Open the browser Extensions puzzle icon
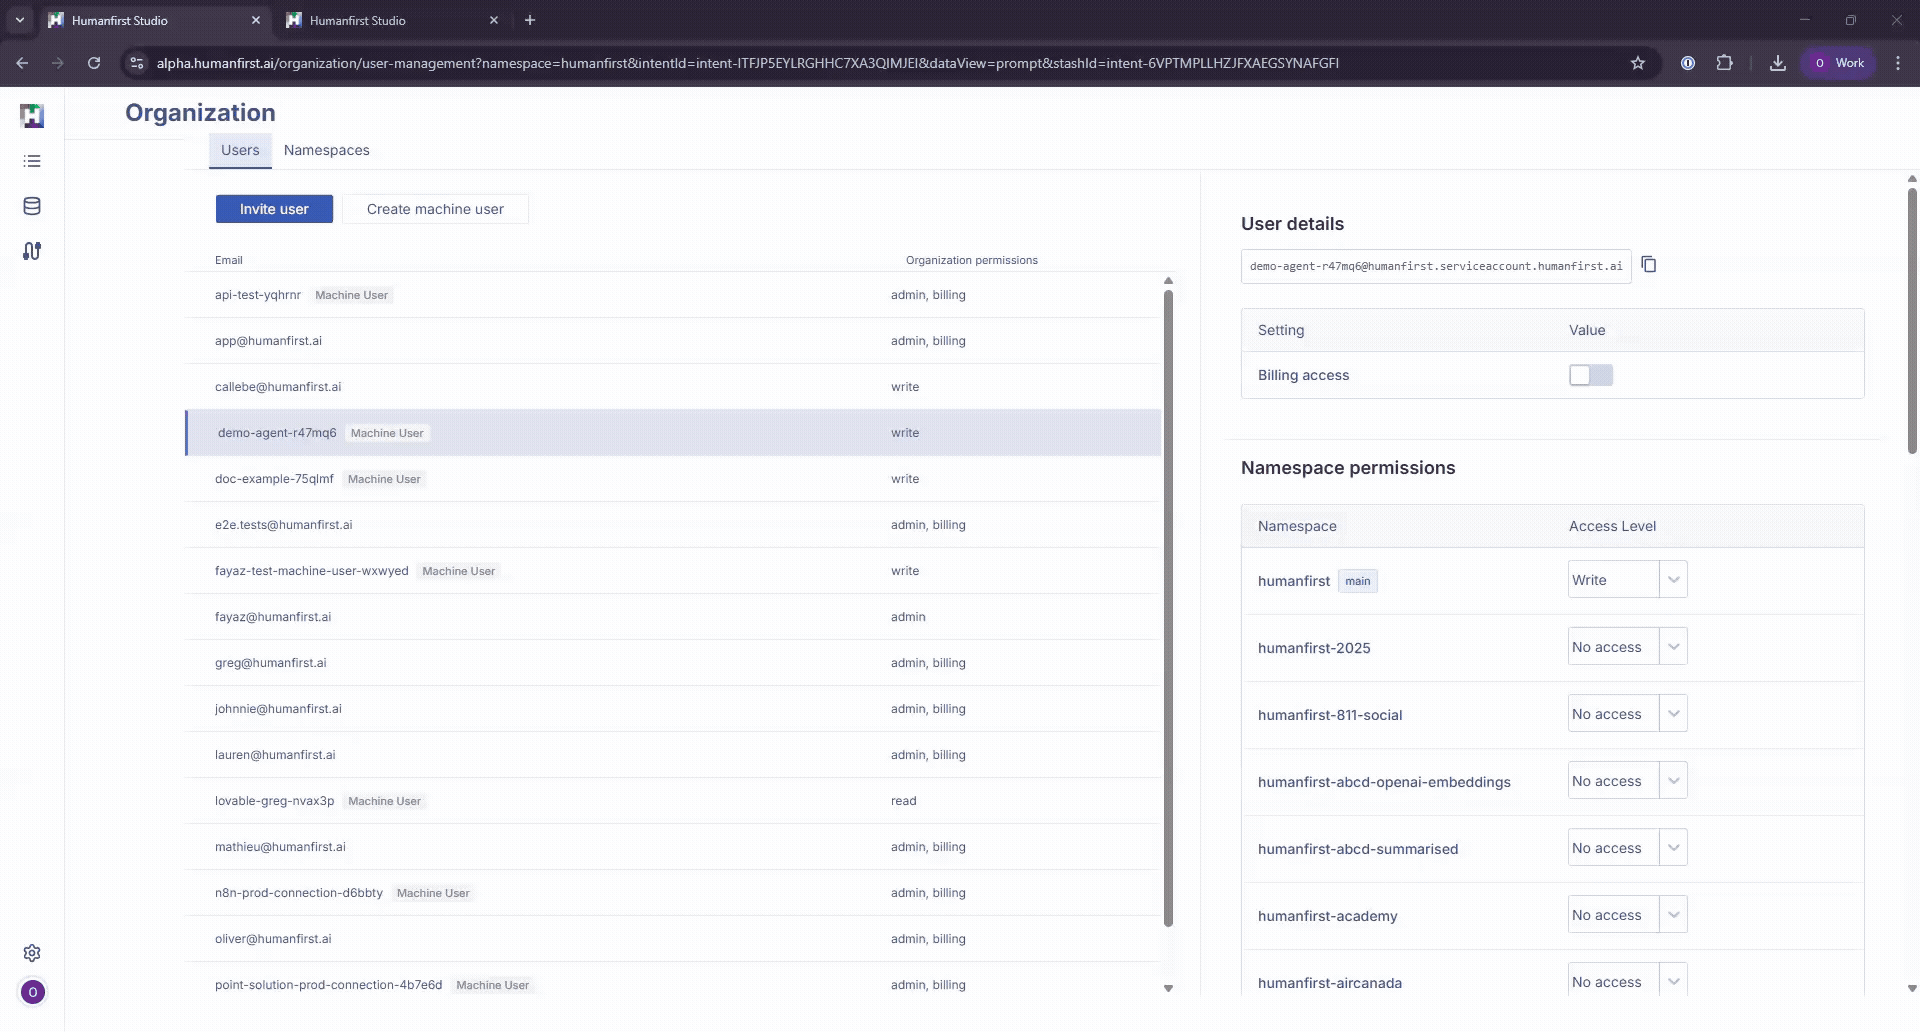 tap(1725, 62)
